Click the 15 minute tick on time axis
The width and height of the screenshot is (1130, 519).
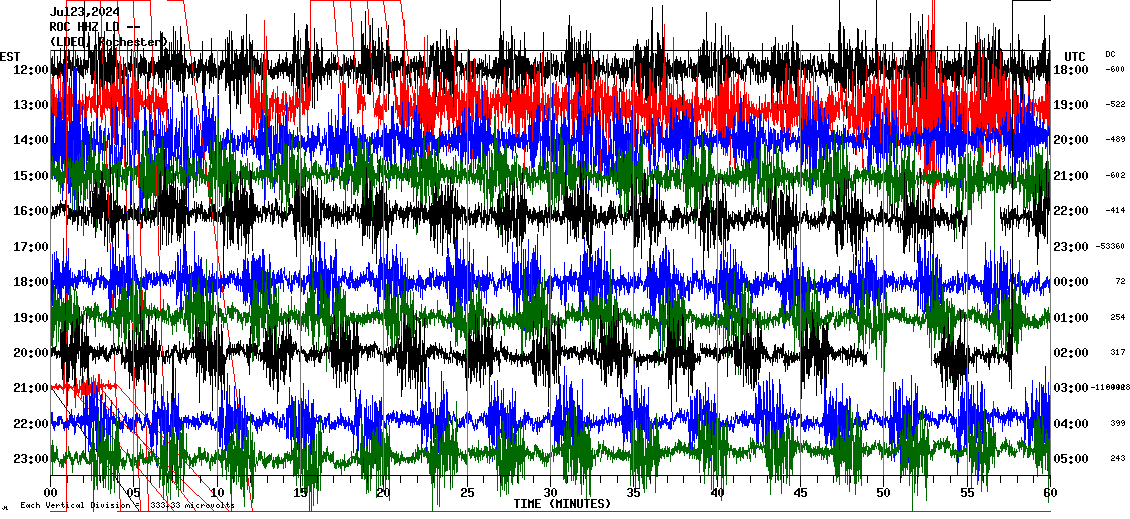[300, 493]
